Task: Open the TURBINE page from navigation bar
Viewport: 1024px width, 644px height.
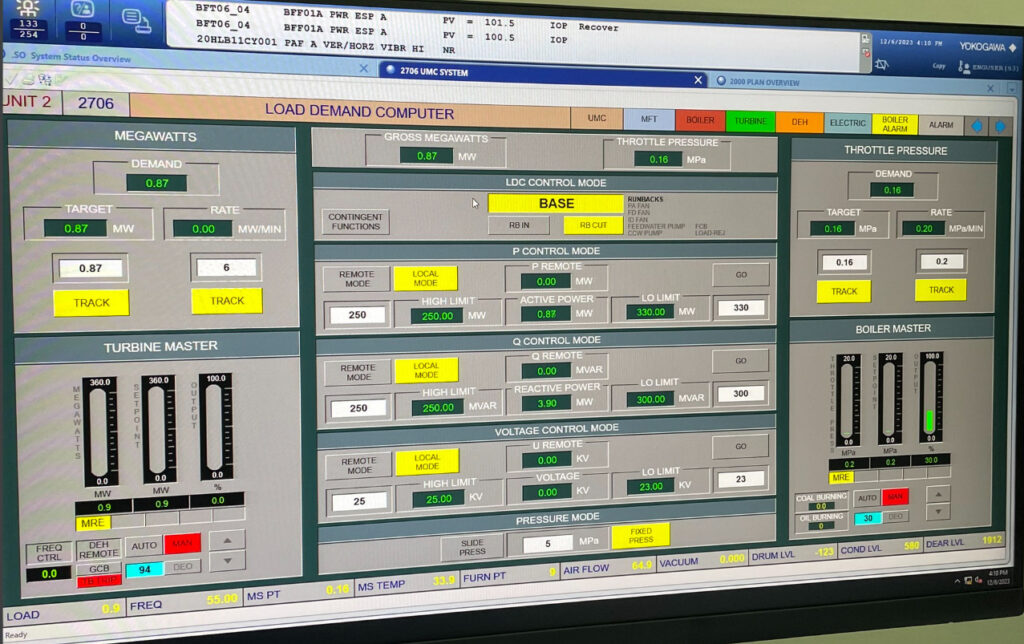Action: point(750,122)
